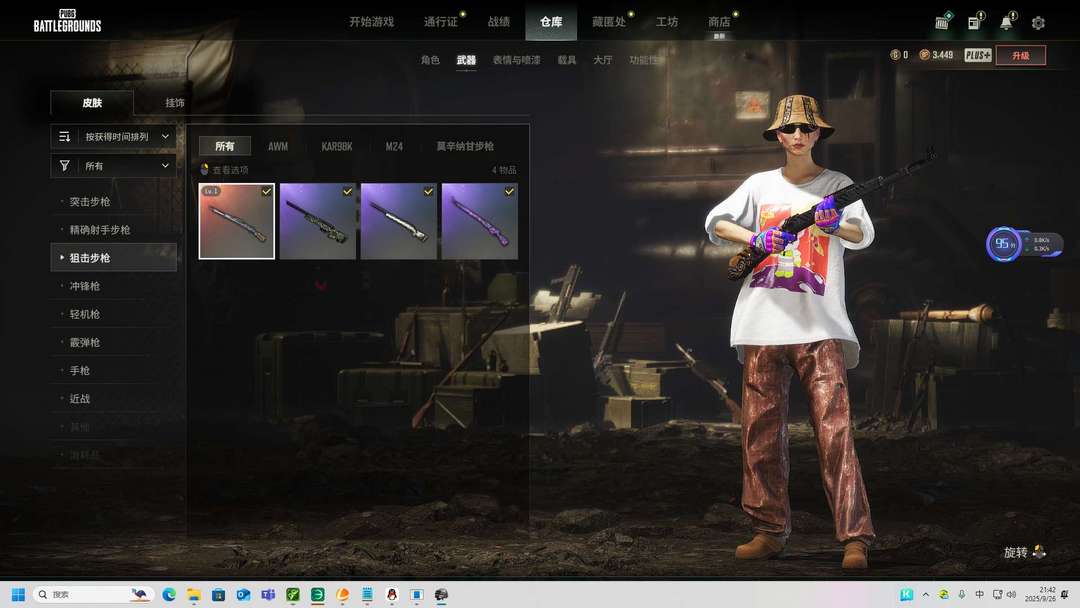The width and height of the screenshot is (1080, 608).
Task: Switch to the PUBG helmet icon on the taskbar
Action: (x=442, y=594)
